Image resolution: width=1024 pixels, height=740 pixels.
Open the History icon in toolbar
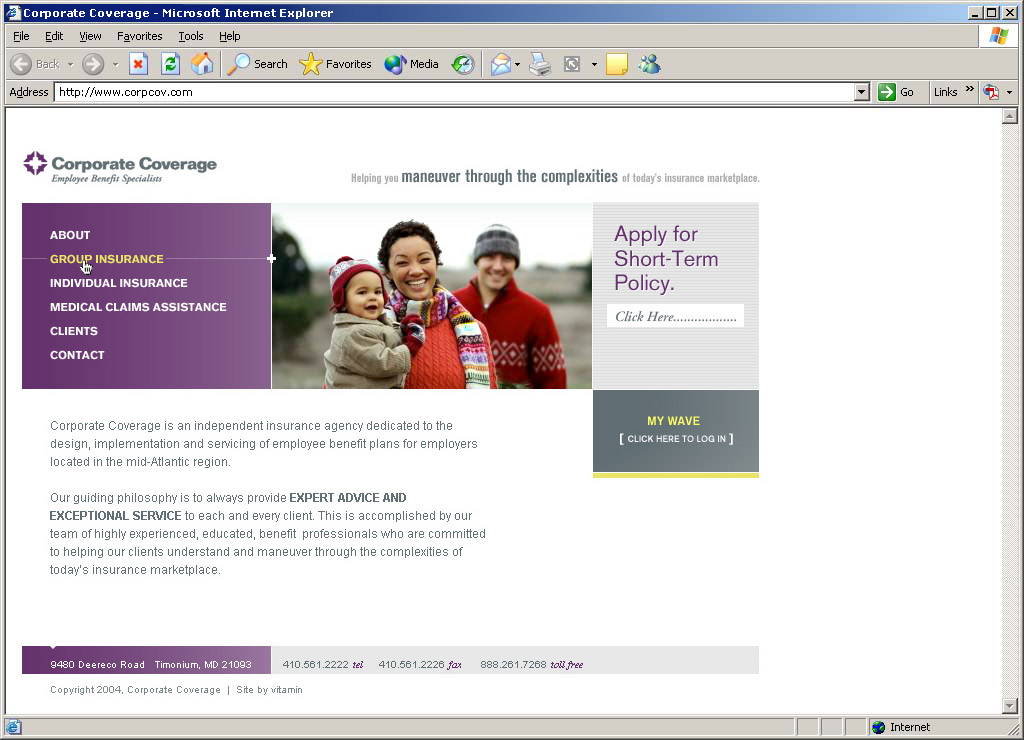pos(462,64)
